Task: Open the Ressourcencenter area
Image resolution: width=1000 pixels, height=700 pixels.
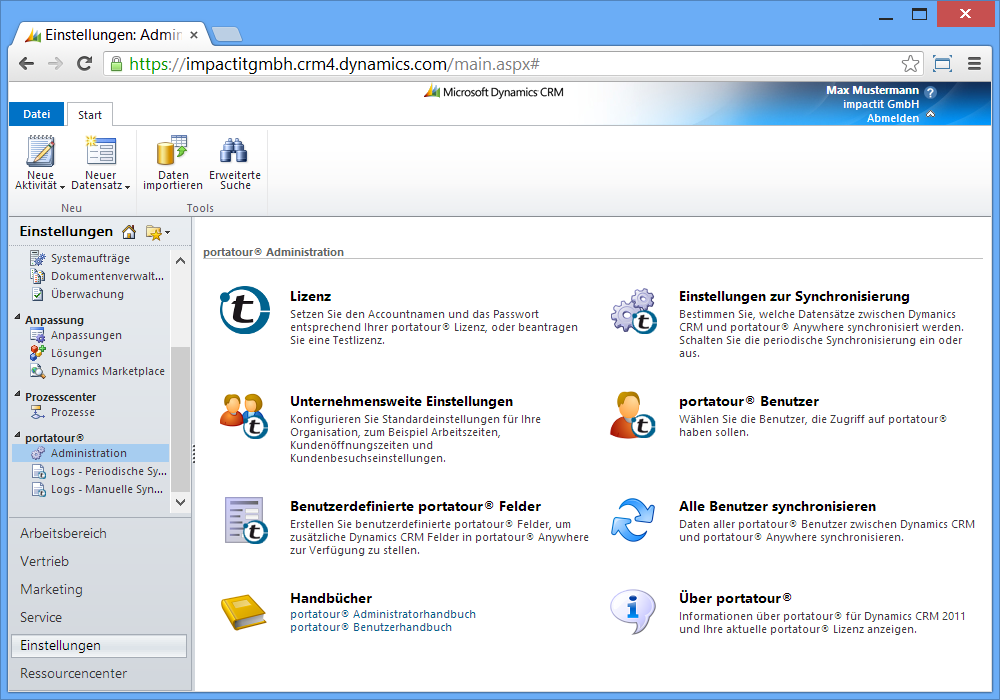Action: (73, 674)
